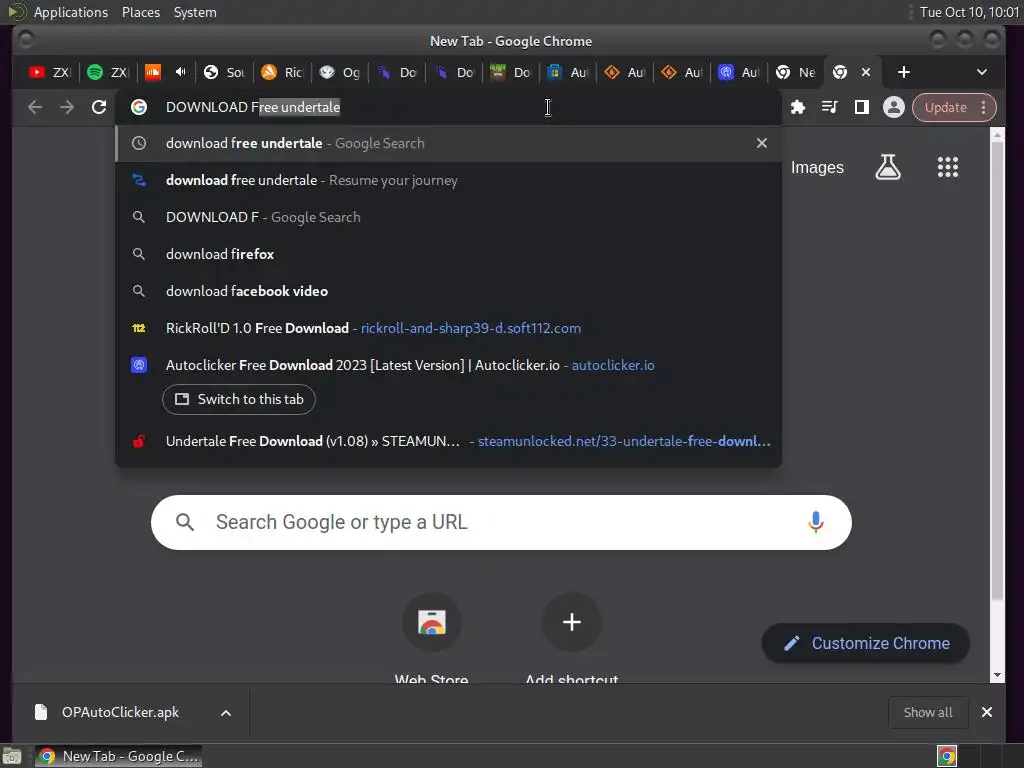The width and height of the screenshot is (1024, 768).
Task: Mute the audio-playing tab speaker icon
Action: pyautogui.click(x=181, y=72)
